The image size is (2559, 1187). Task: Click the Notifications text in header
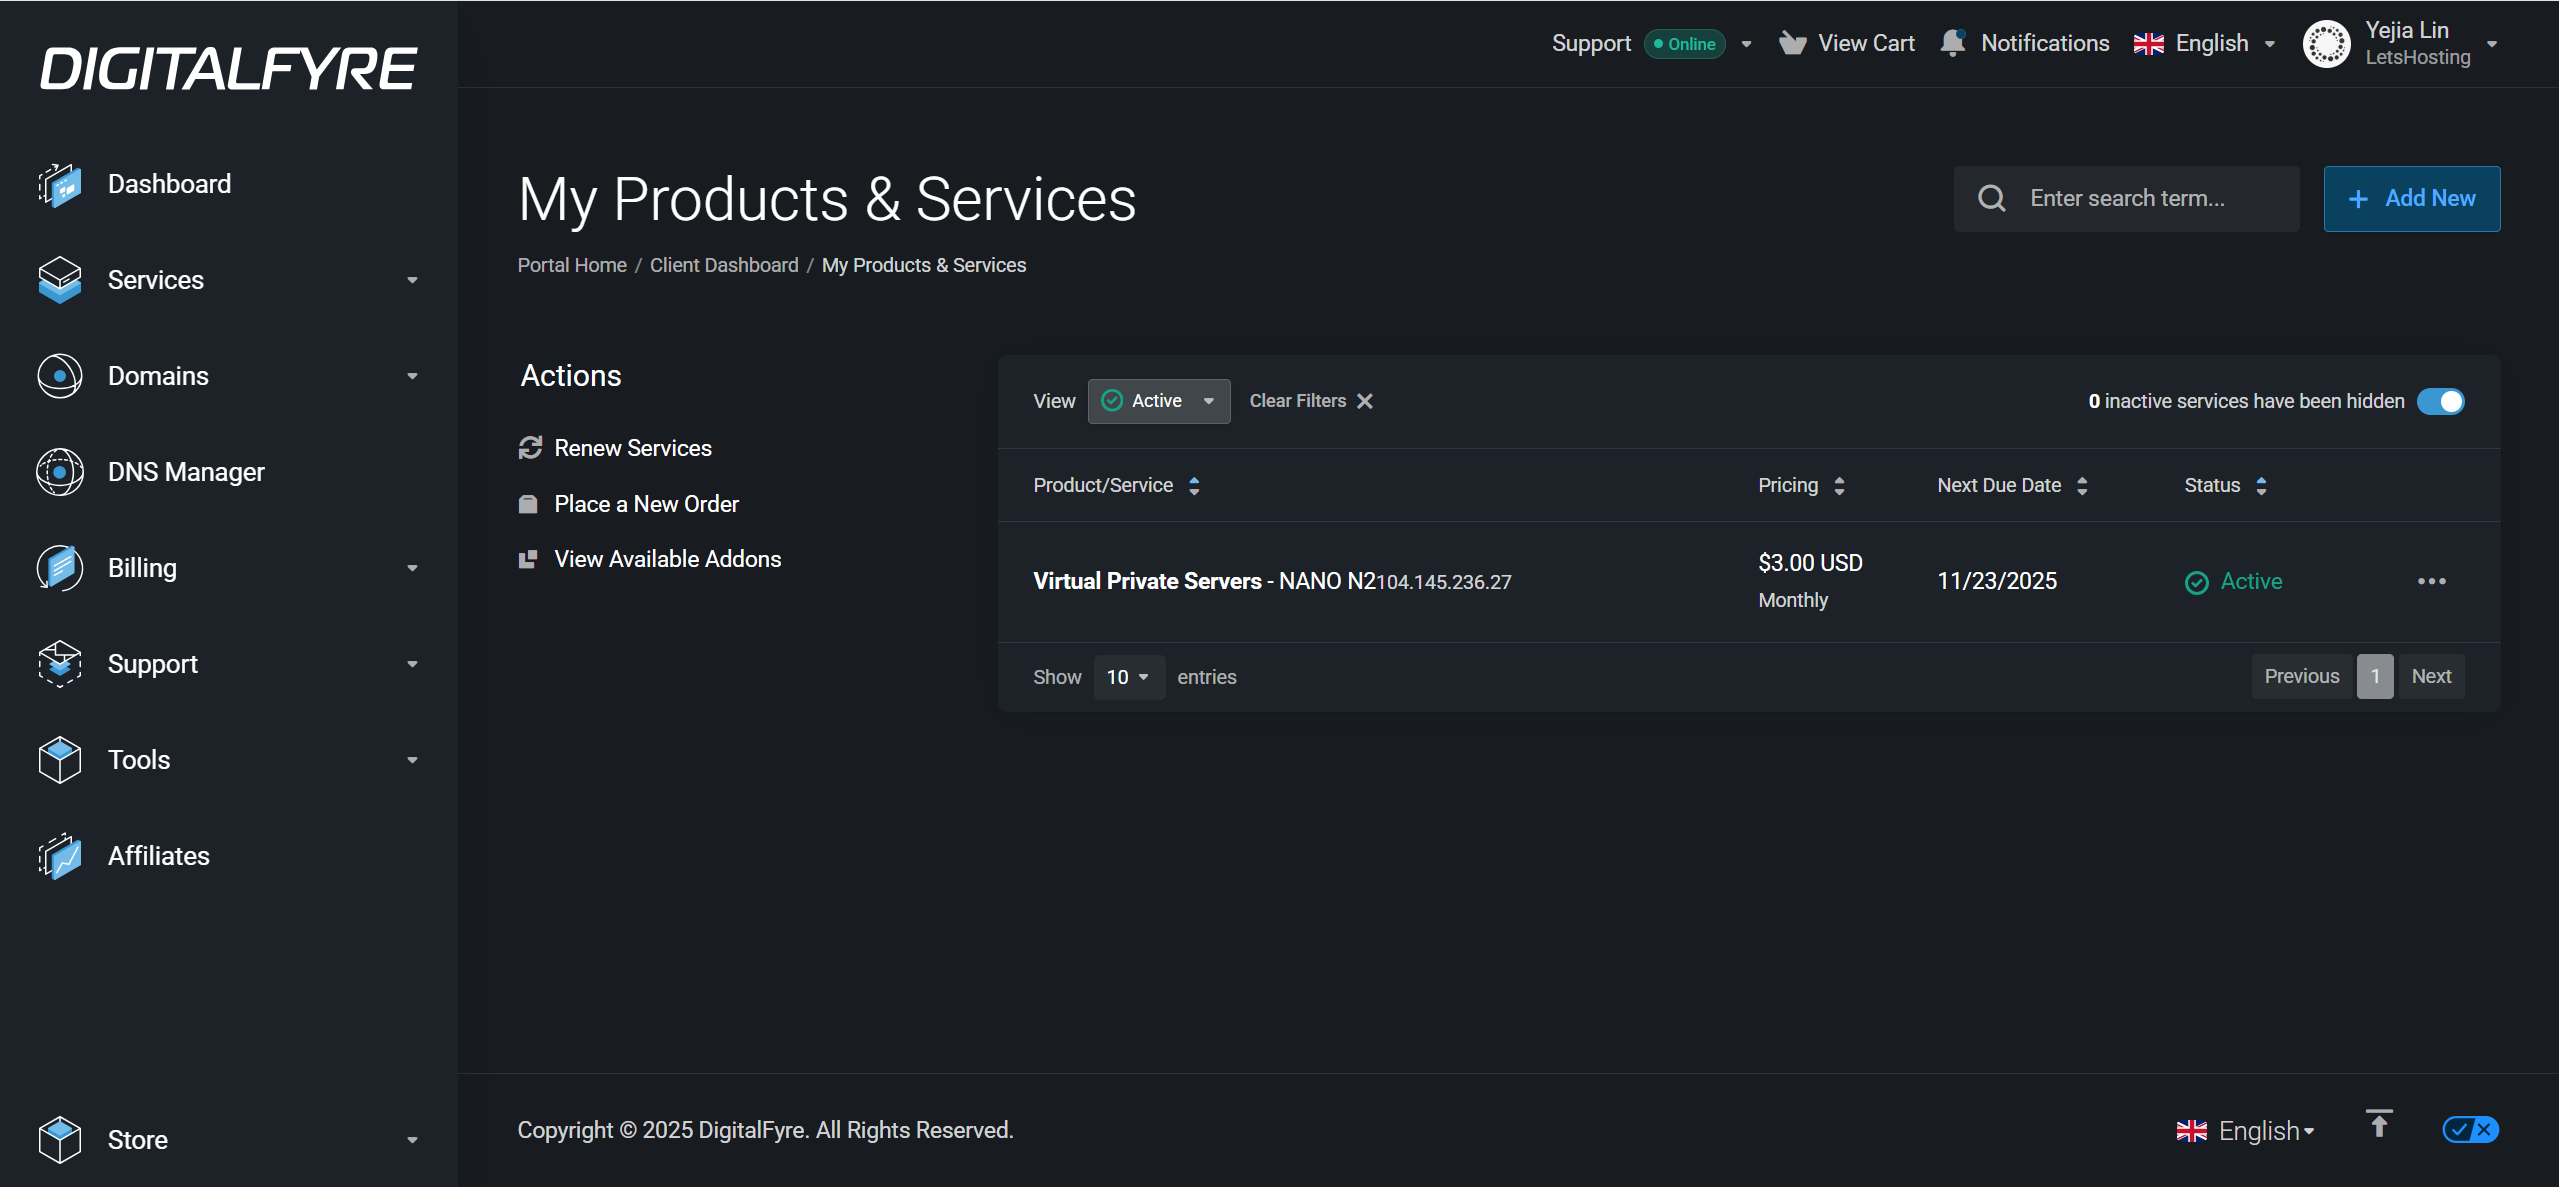2045,44
